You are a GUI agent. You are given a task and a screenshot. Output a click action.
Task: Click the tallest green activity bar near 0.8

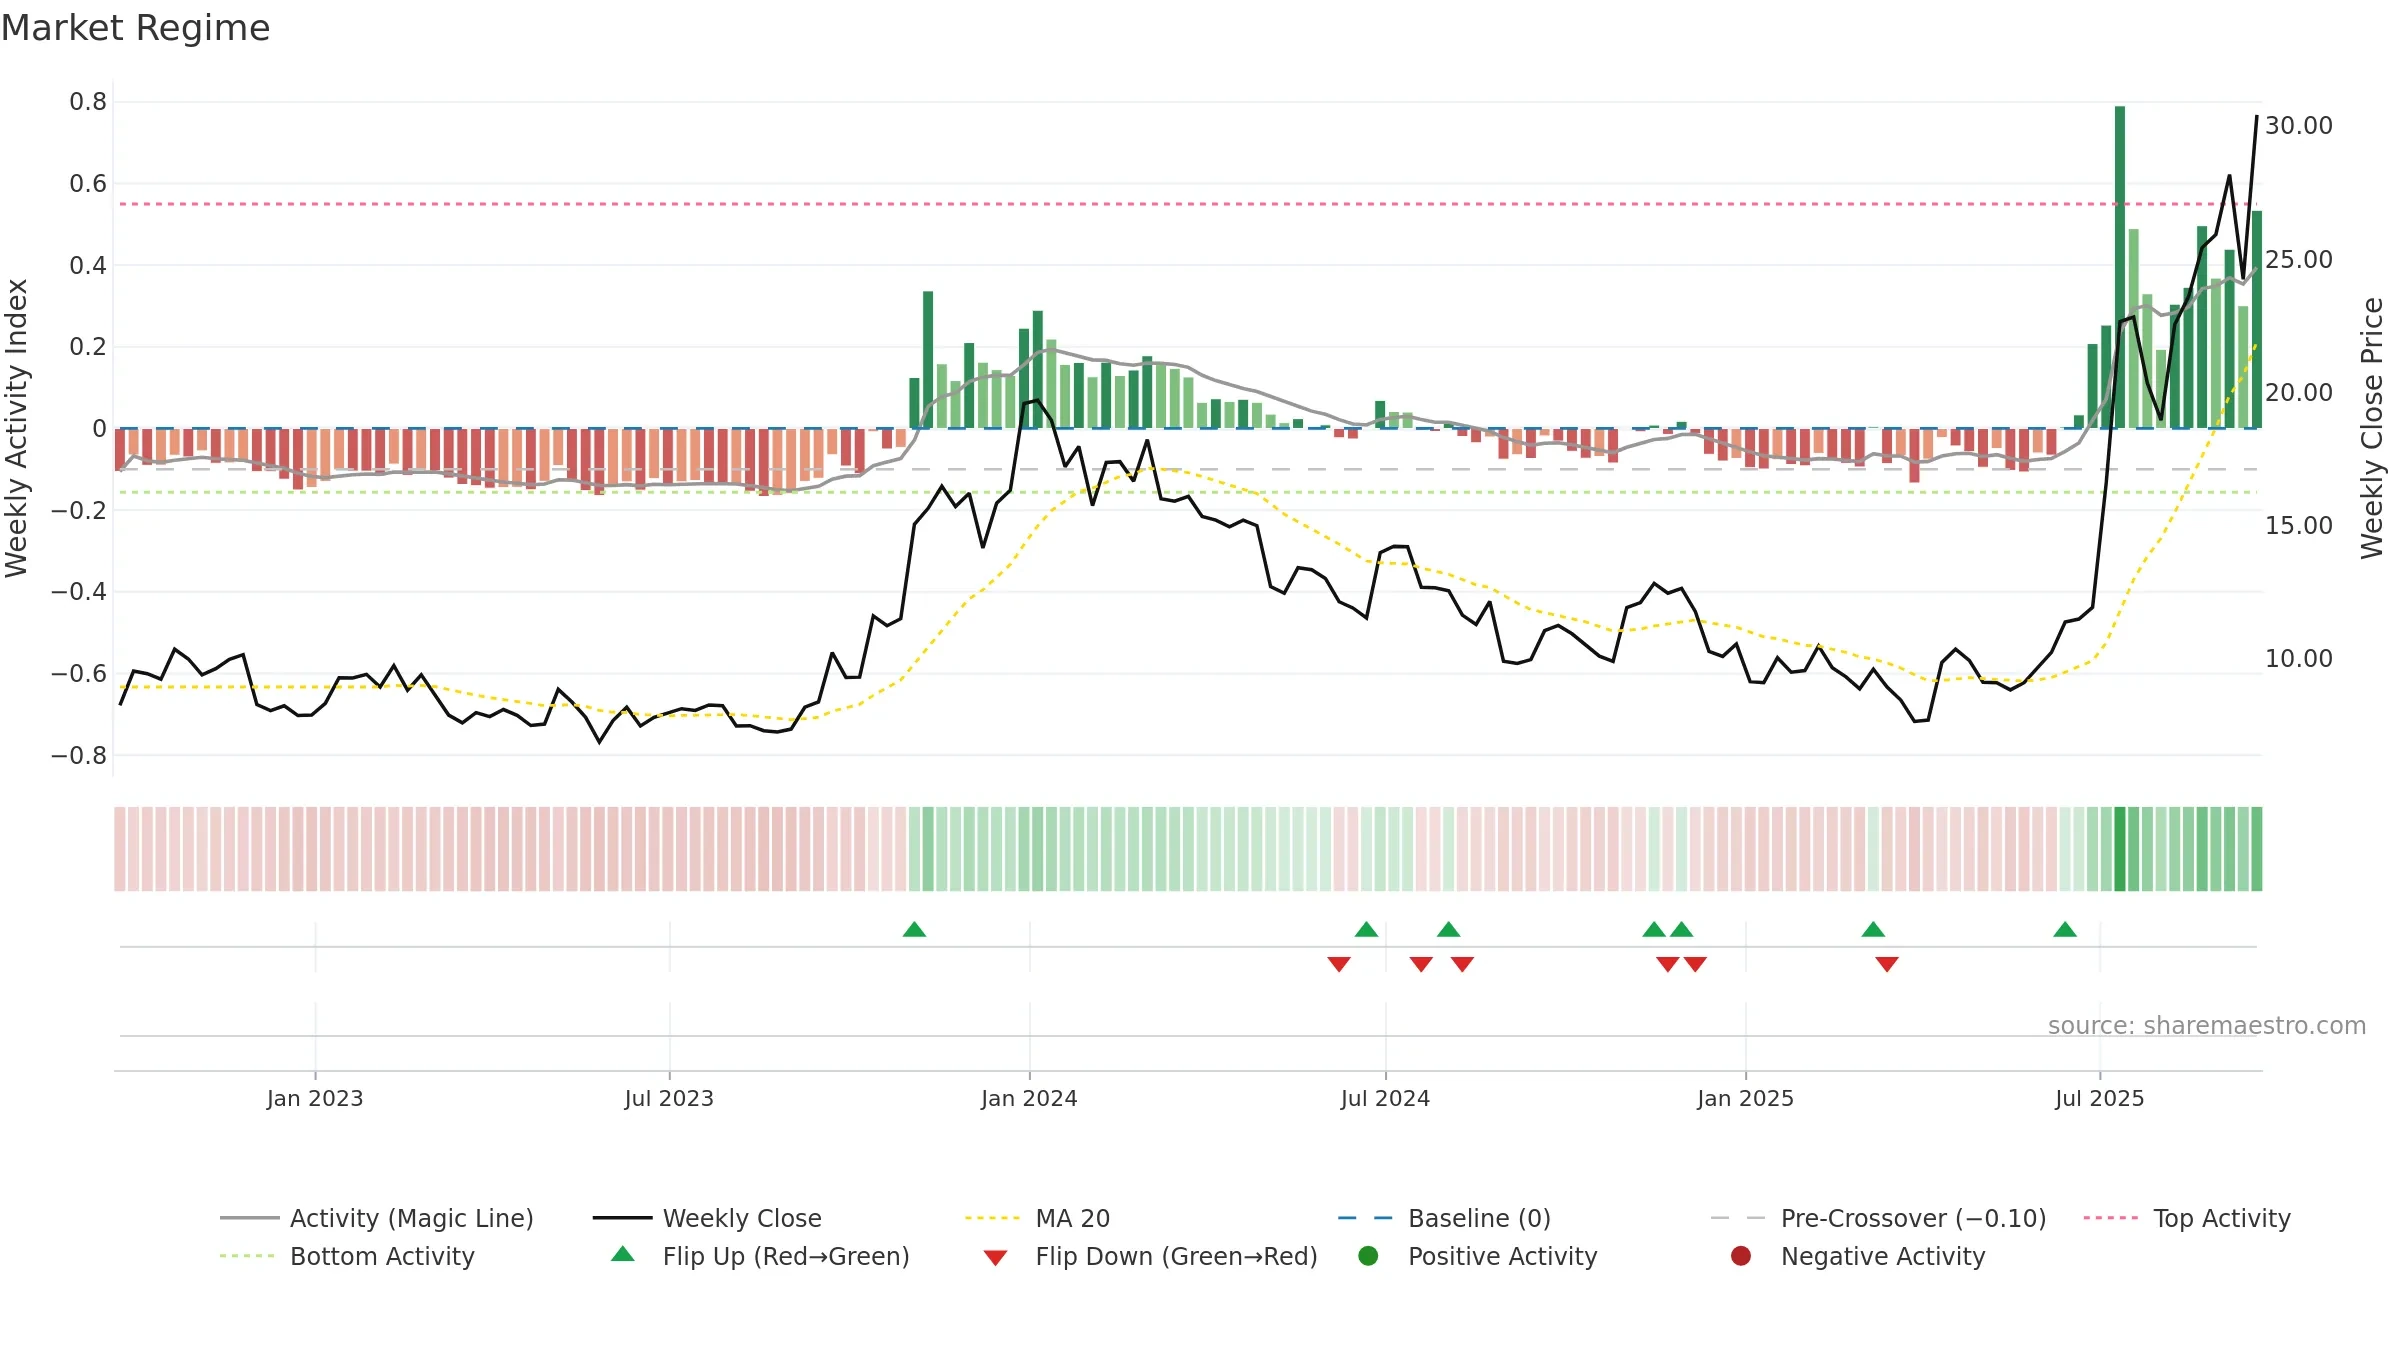click(x=2120, y=267)
